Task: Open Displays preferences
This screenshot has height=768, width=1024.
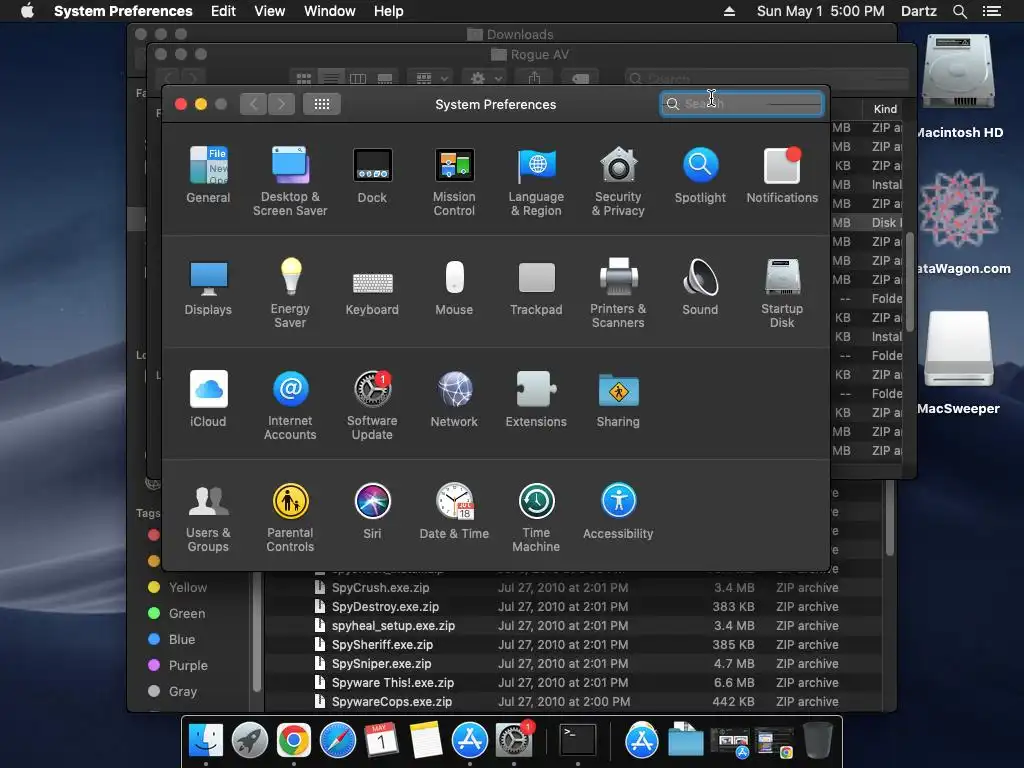Action: [208, 287]
